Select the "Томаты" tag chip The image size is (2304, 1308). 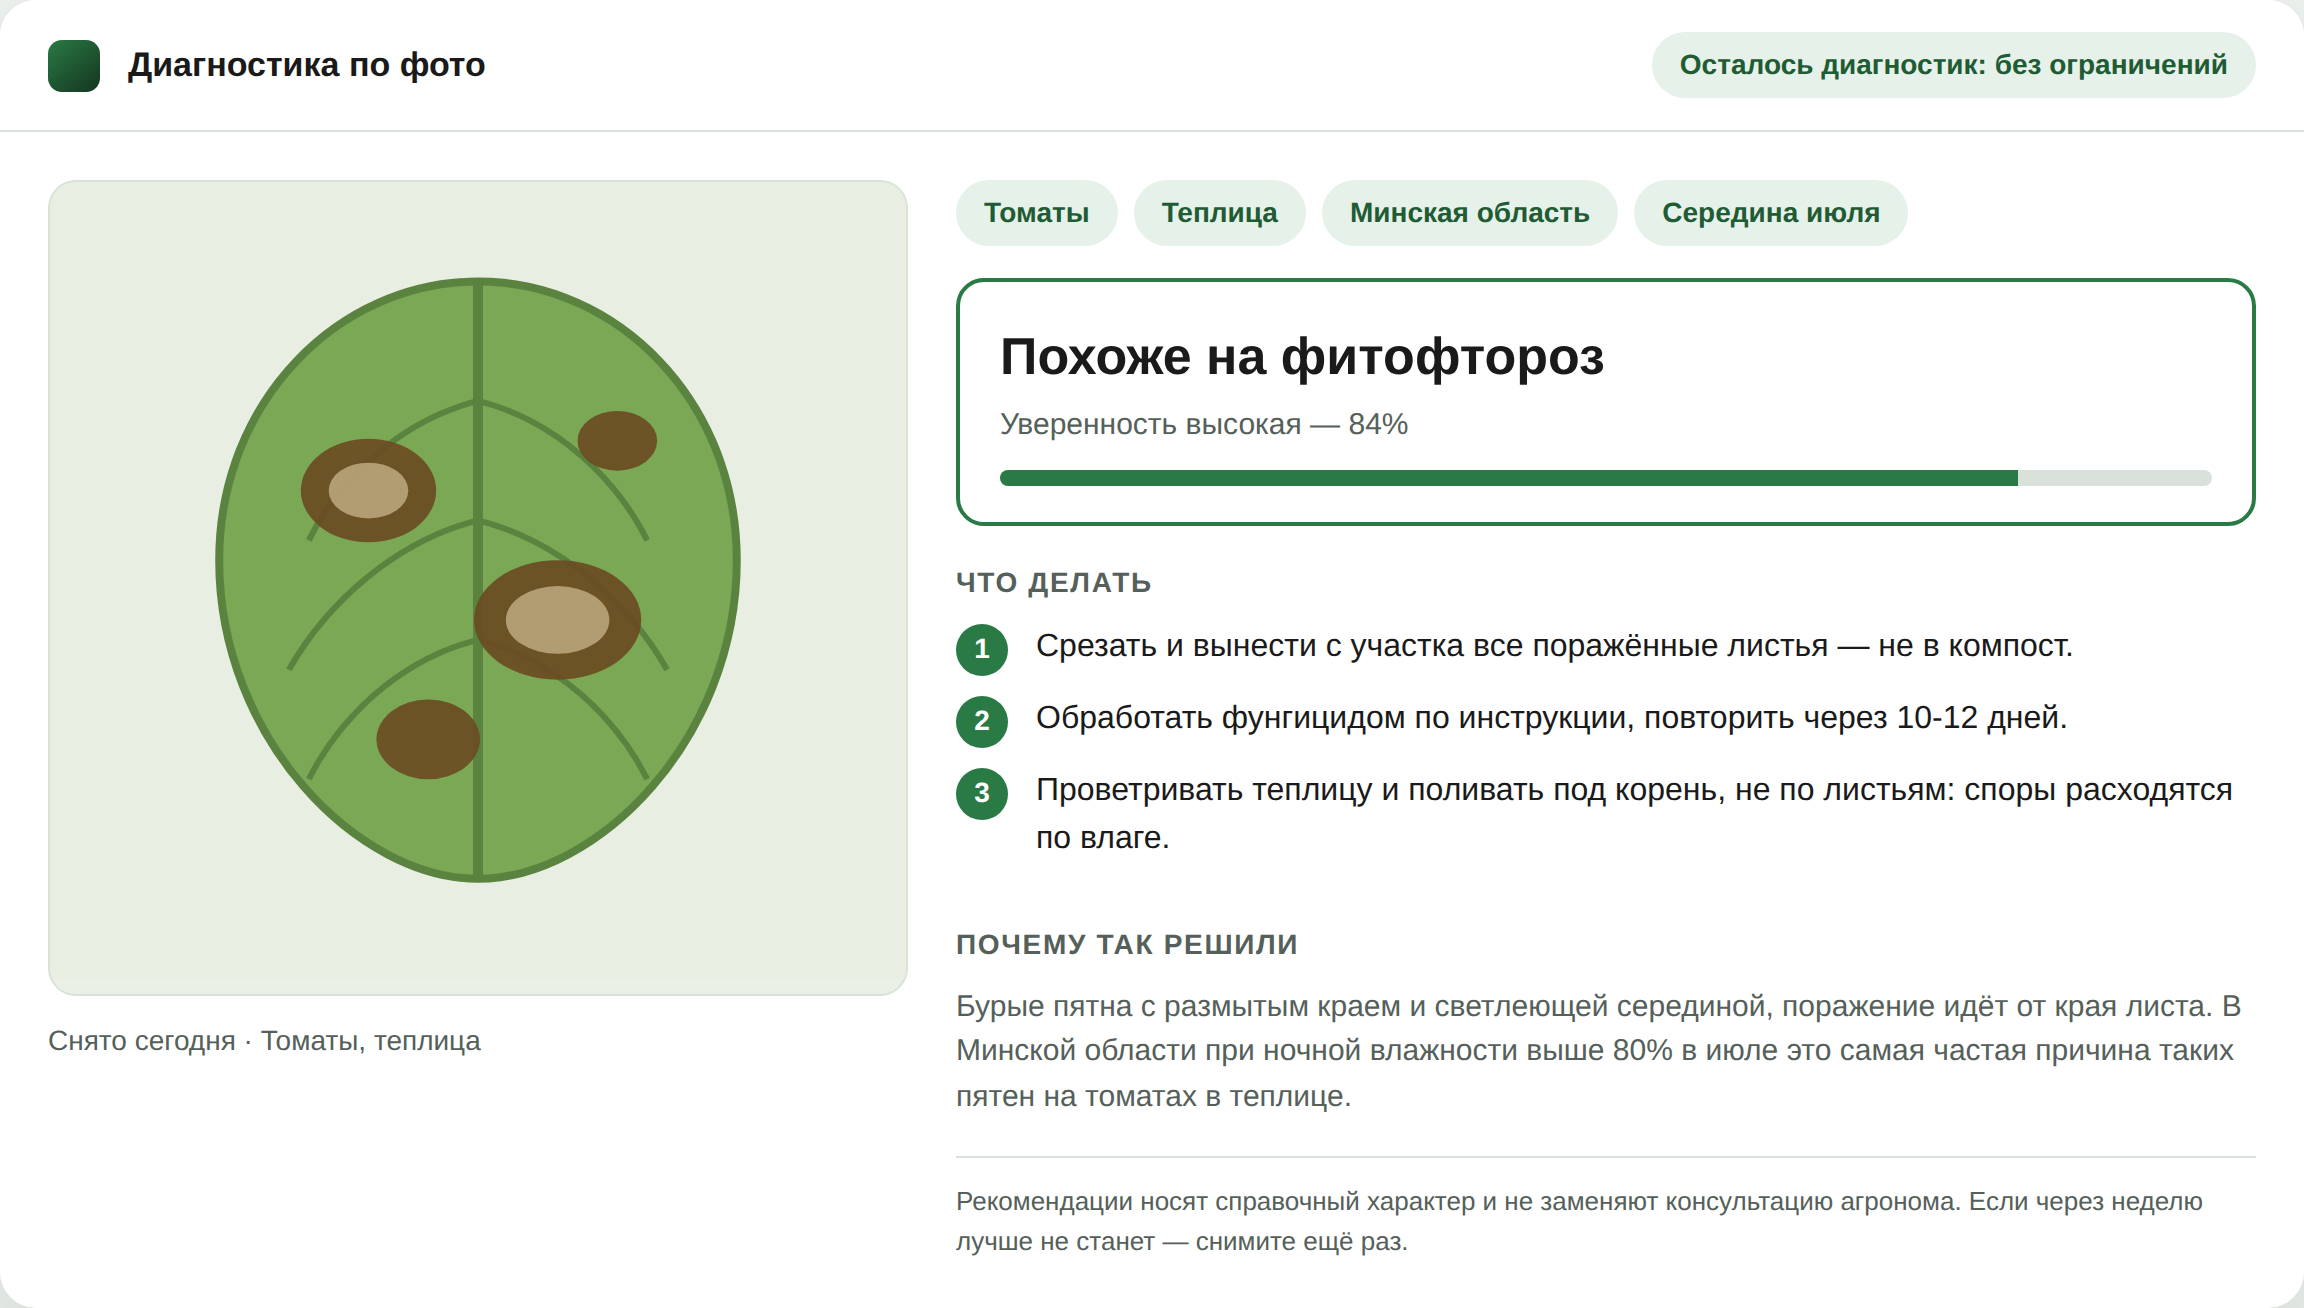[x=1036, y=213]
